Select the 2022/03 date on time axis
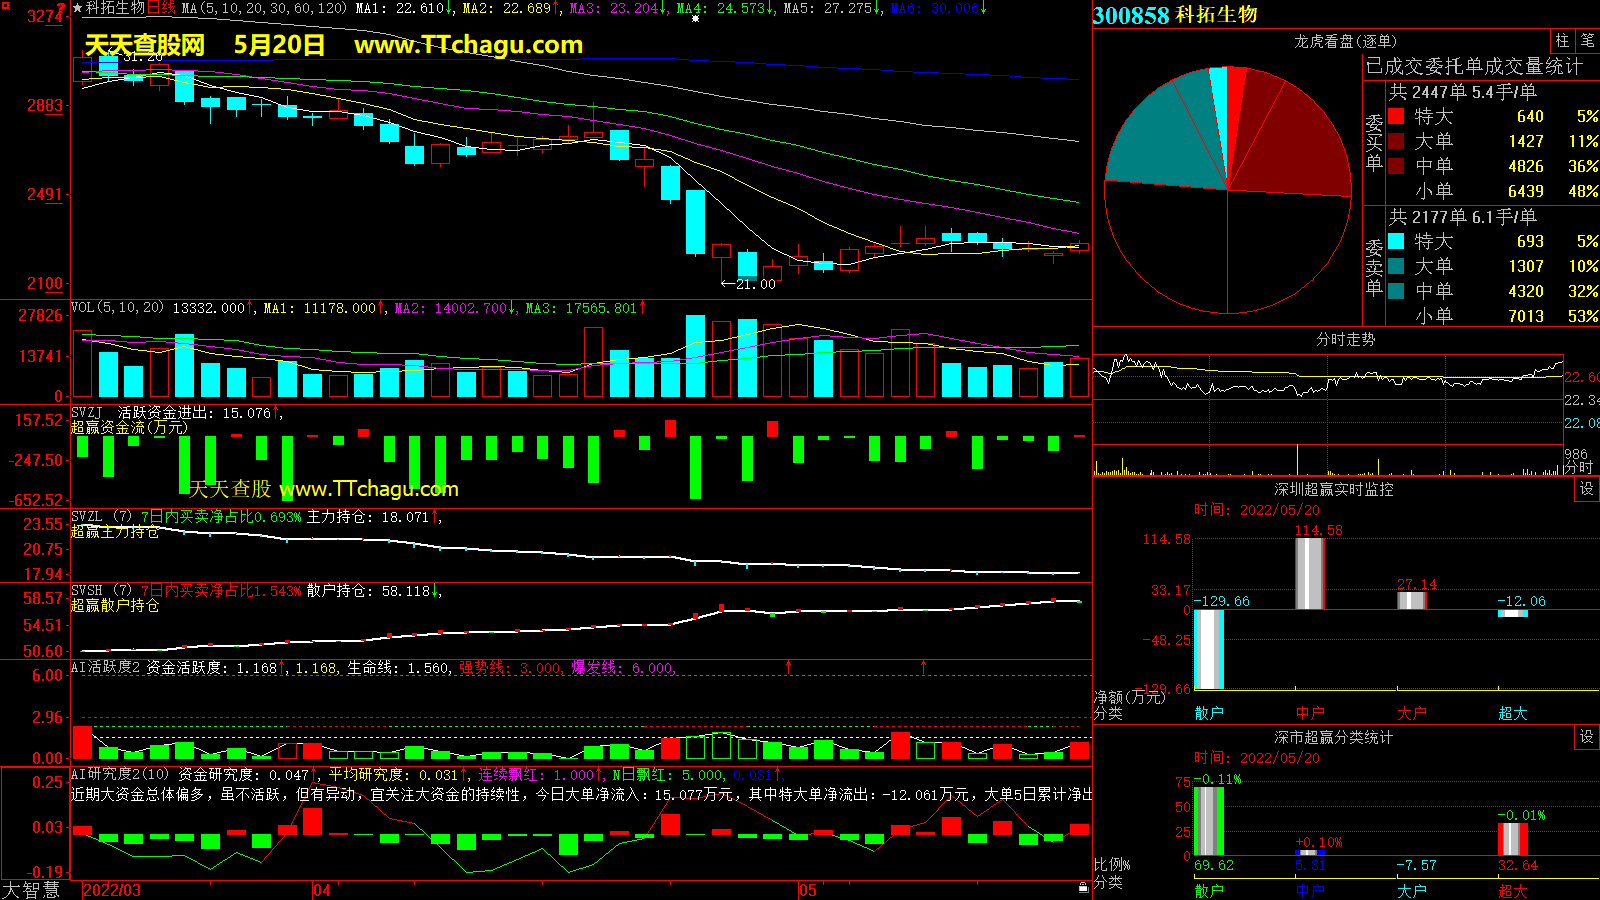This screenshot has width=1600, height=900. [112, 890]
